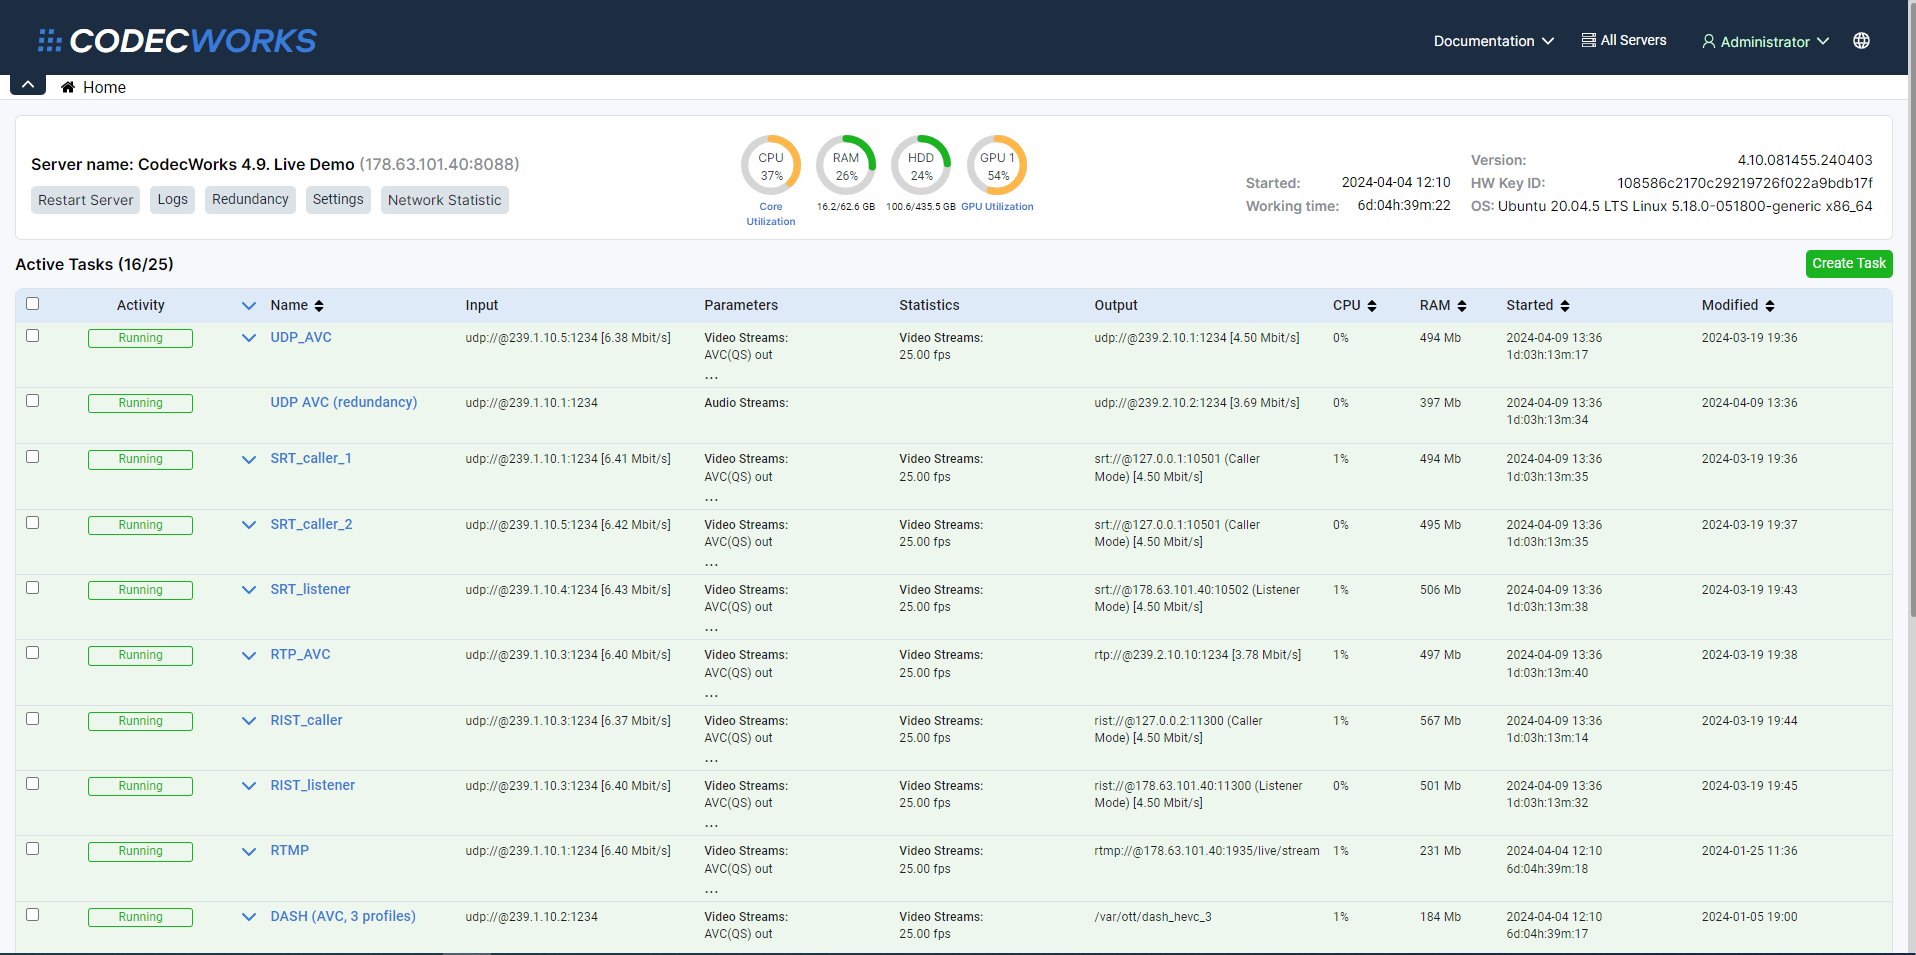Click the GPU 1 utilization gauge
Viewport: 1916px width, 955px height.
(997, 166)
